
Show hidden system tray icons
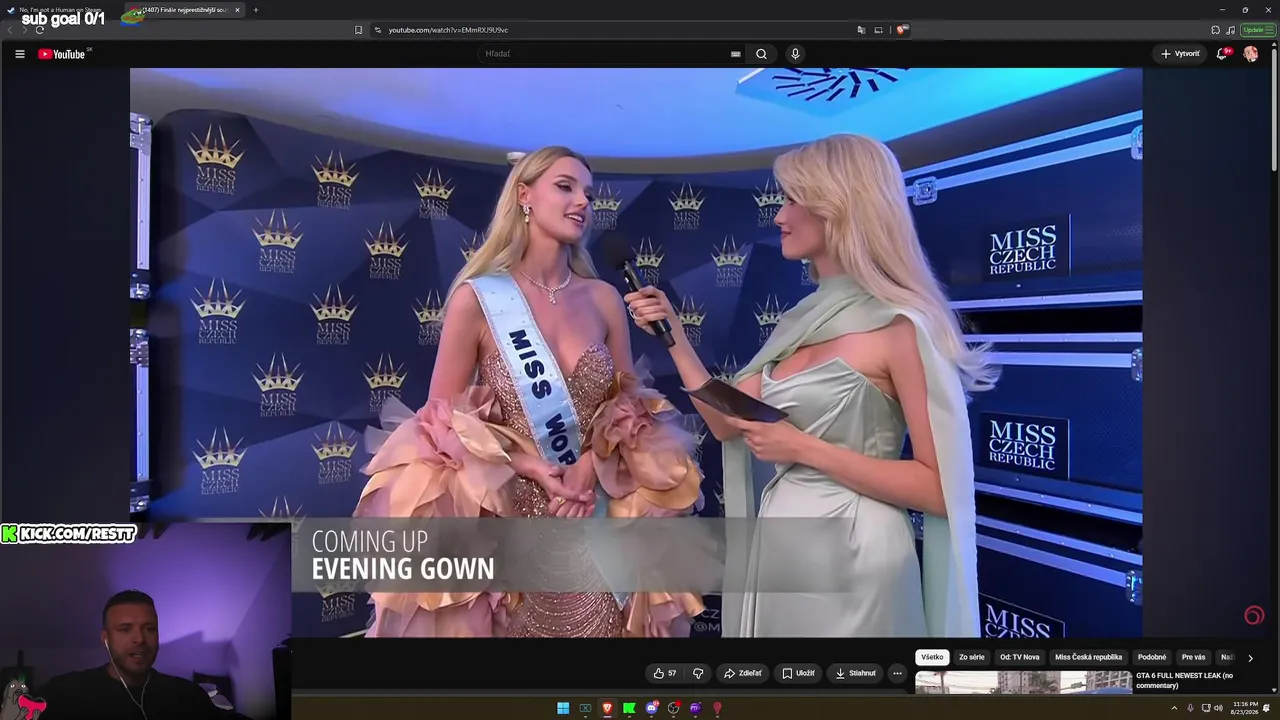tap(1174, 708)
